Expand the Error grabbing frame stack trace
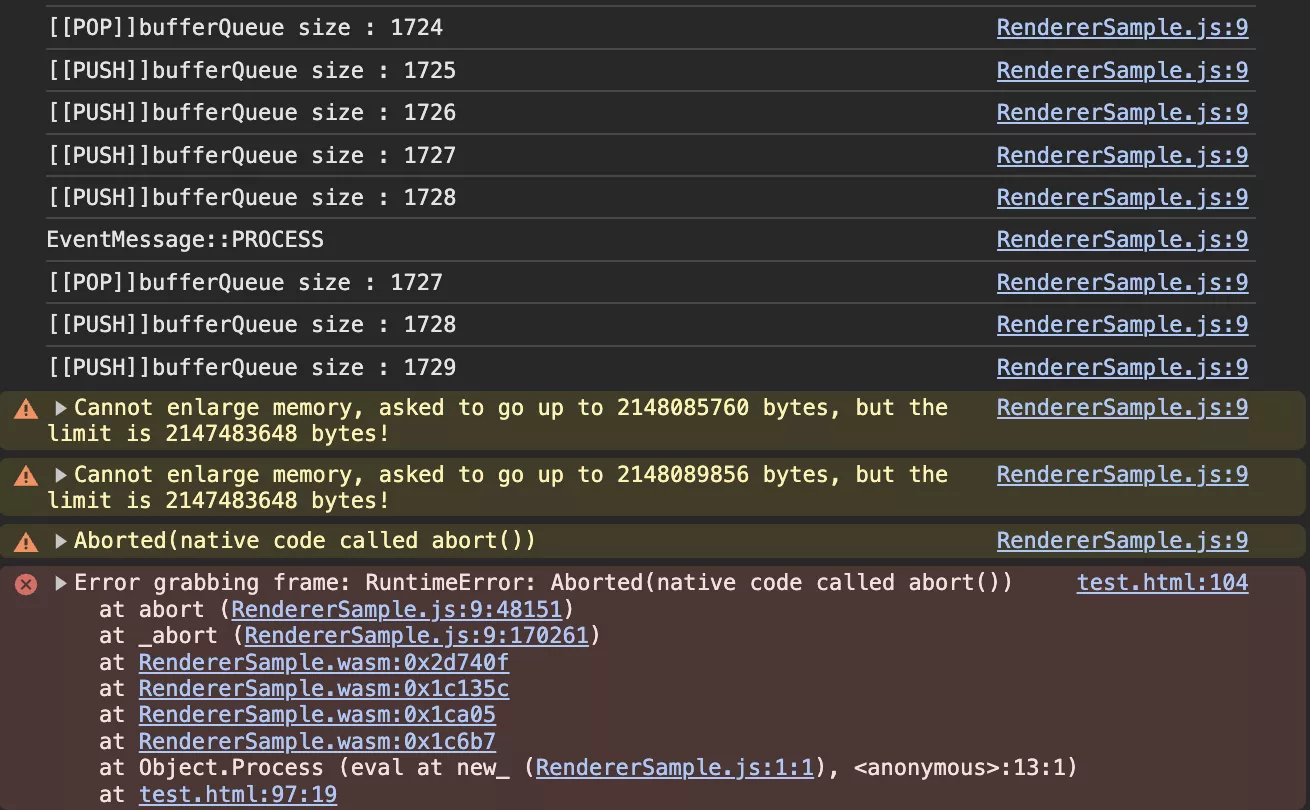This screenshot has height=810, width=1310. click(61, 583)
